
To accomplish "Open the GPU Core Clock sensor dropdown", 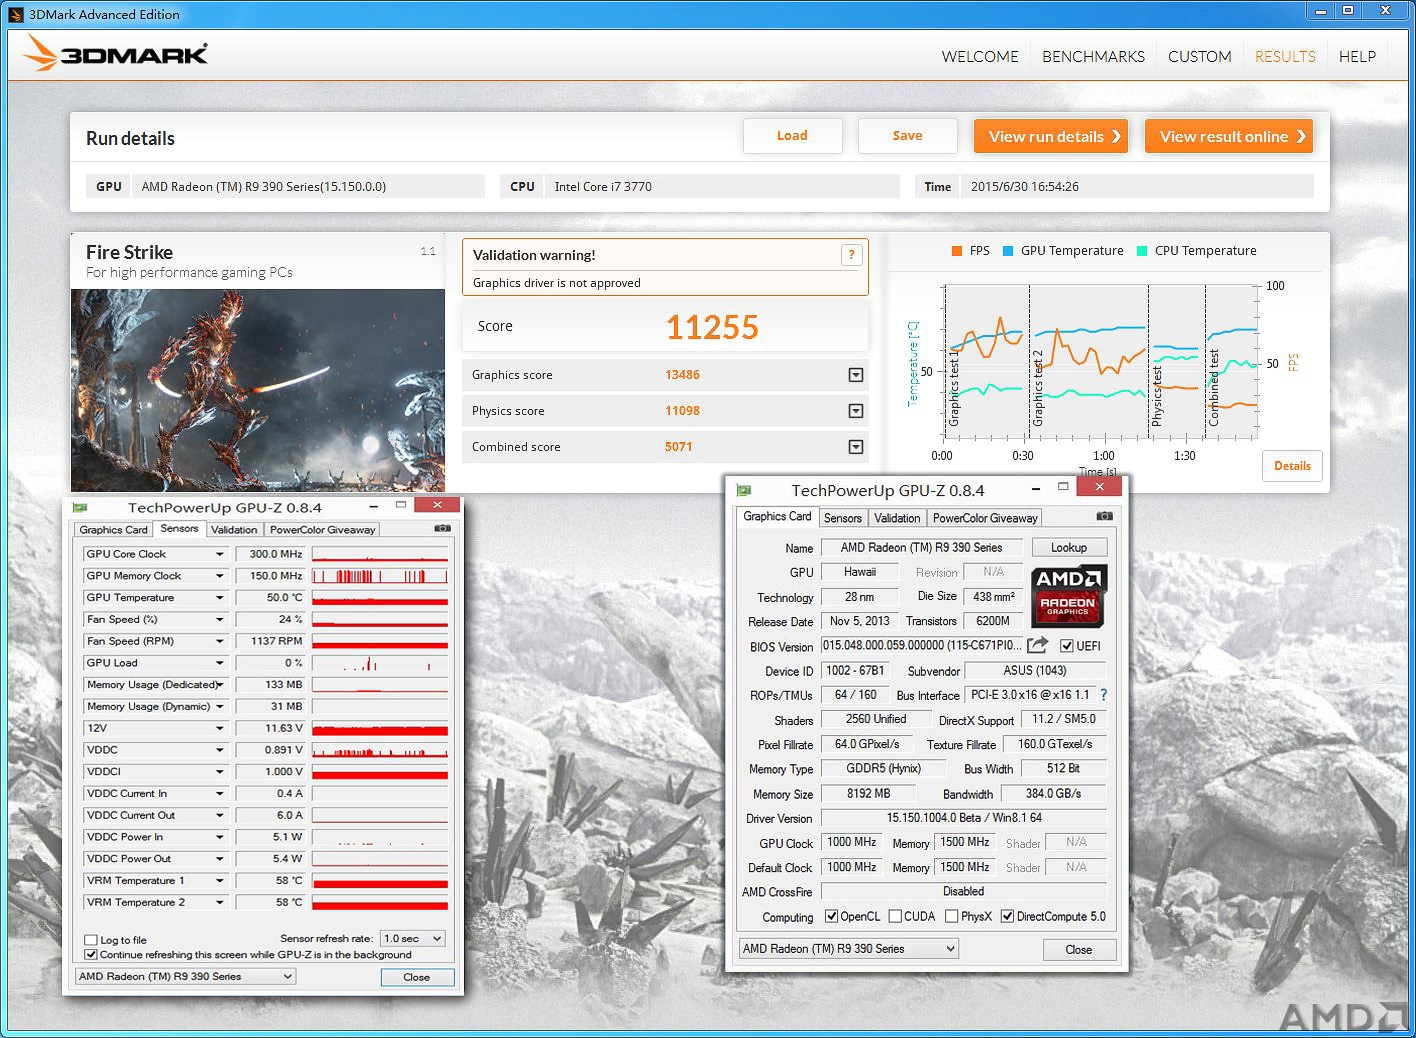I will 220,554.
